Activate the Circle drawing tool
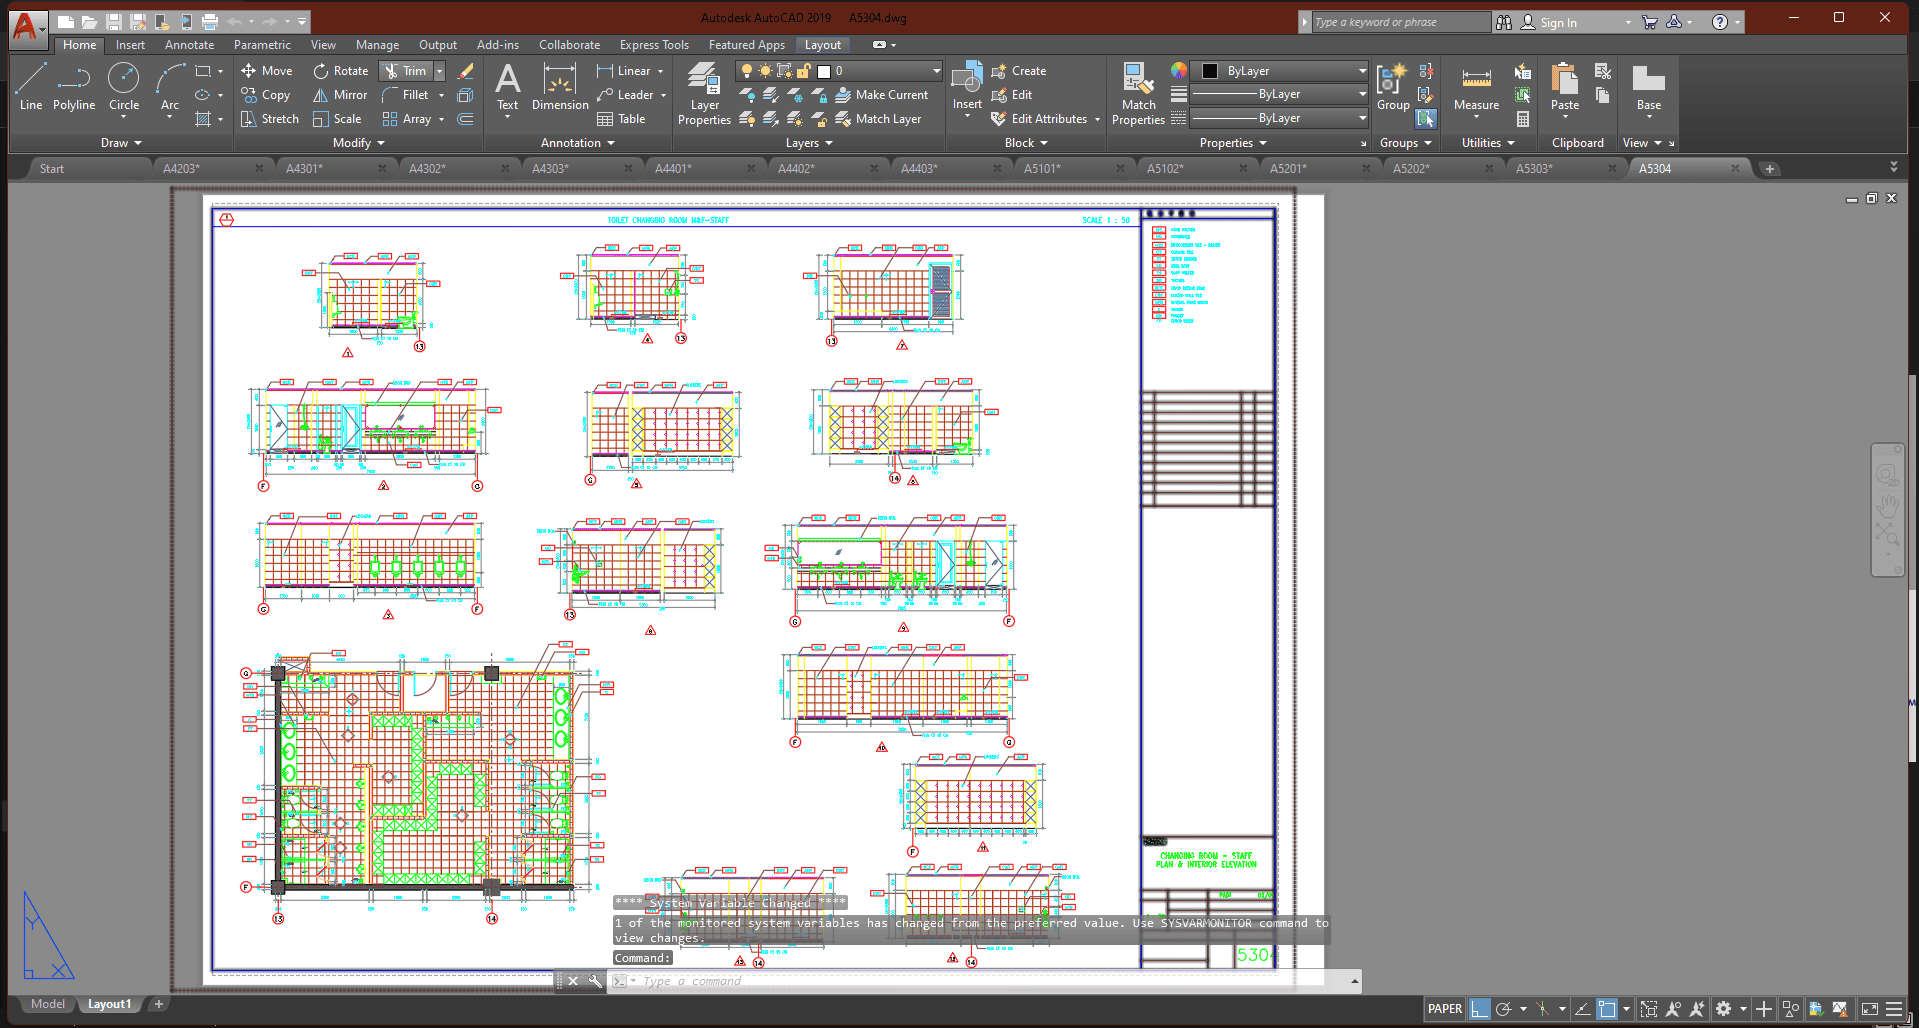 [x=124, y=86]
